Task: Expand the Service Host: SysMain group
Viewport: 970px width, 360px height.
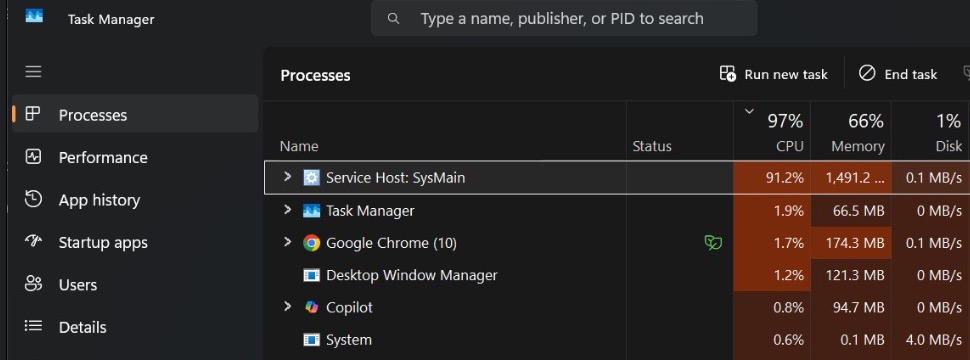Action: click(287, 177)
